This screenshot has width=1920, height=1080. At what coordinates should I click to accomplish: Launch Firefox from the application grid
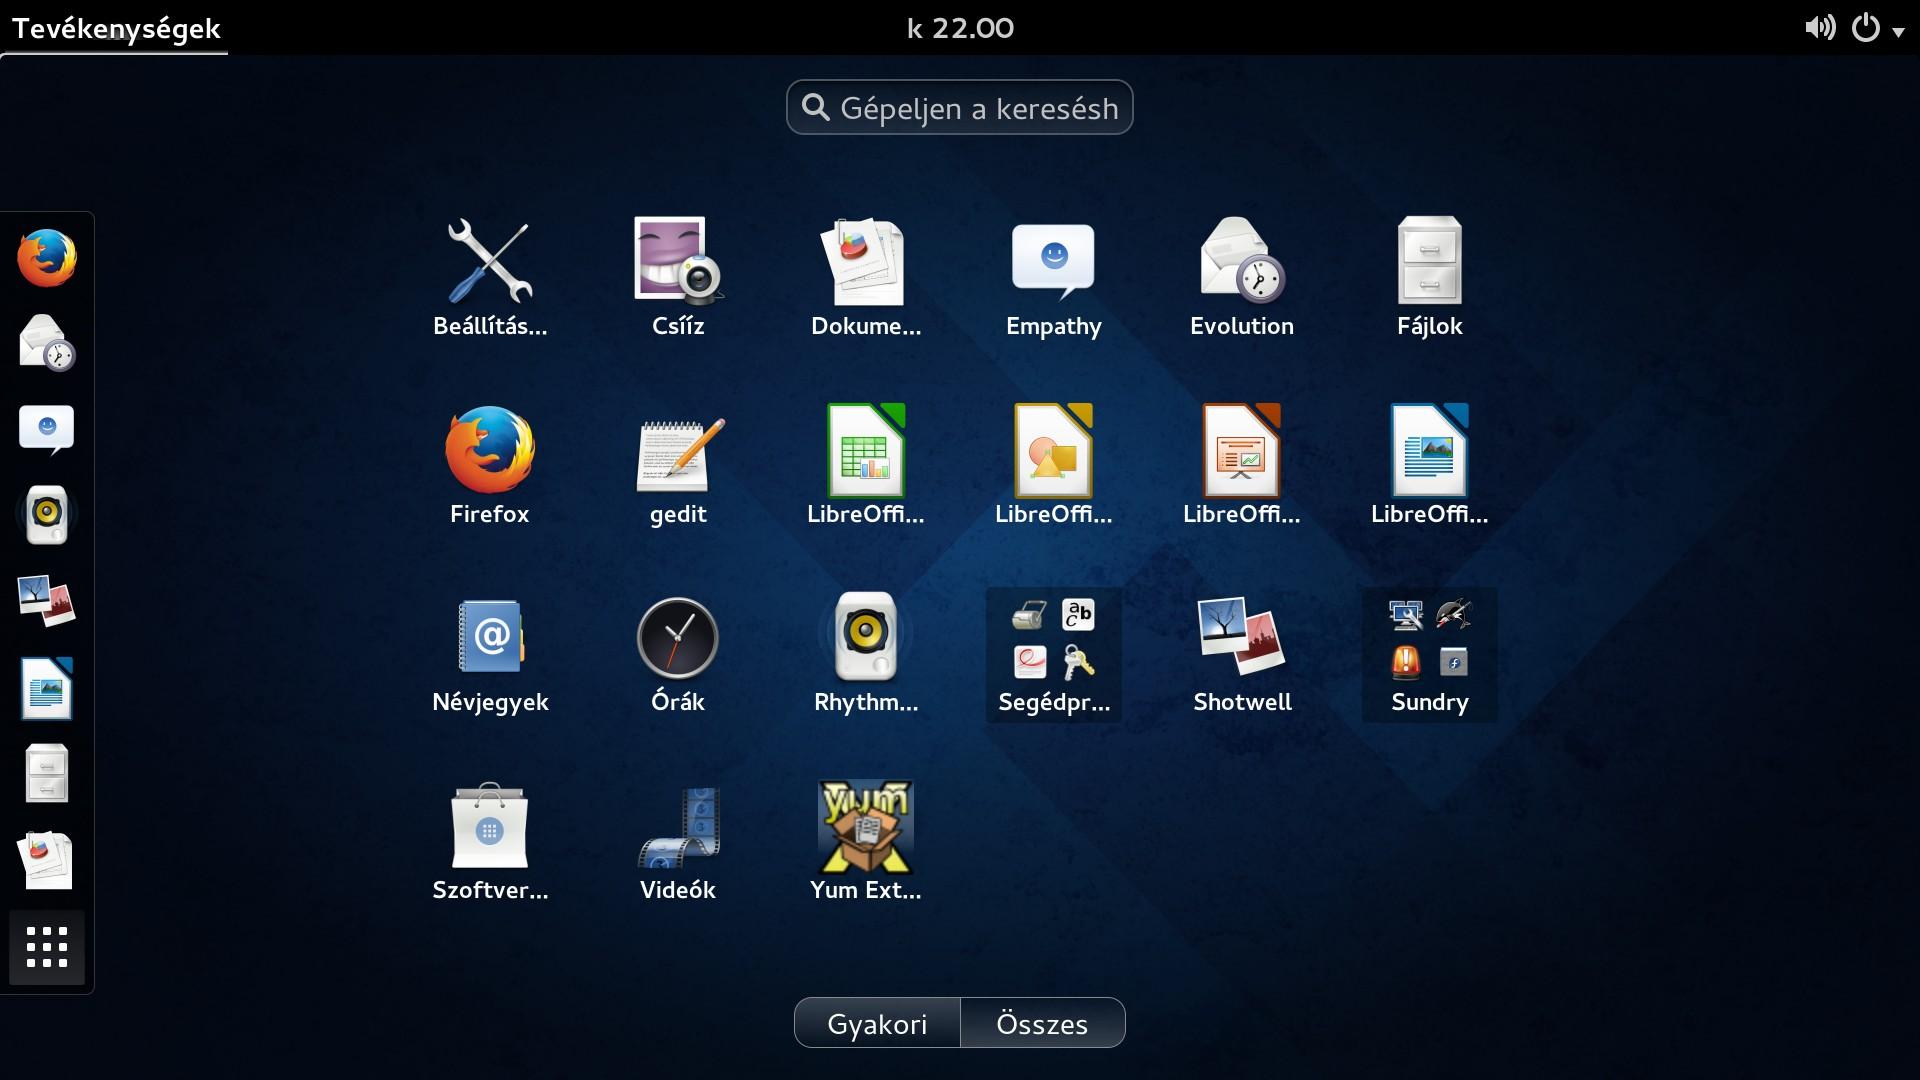tap(490, 466)
